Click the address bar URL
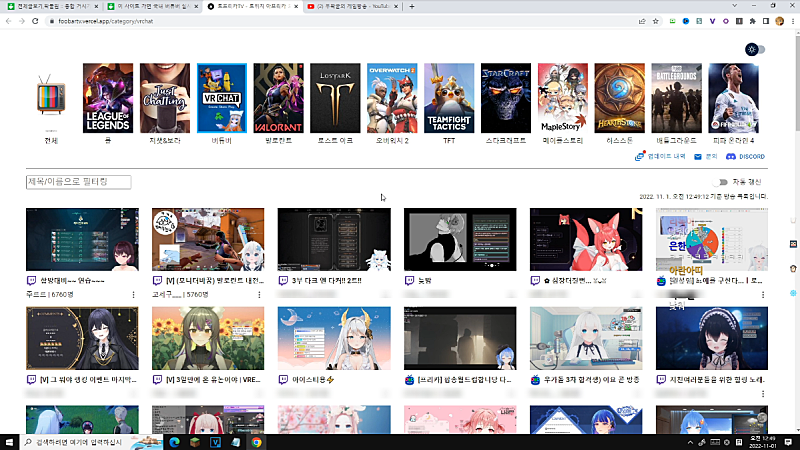 click(106, 21)
